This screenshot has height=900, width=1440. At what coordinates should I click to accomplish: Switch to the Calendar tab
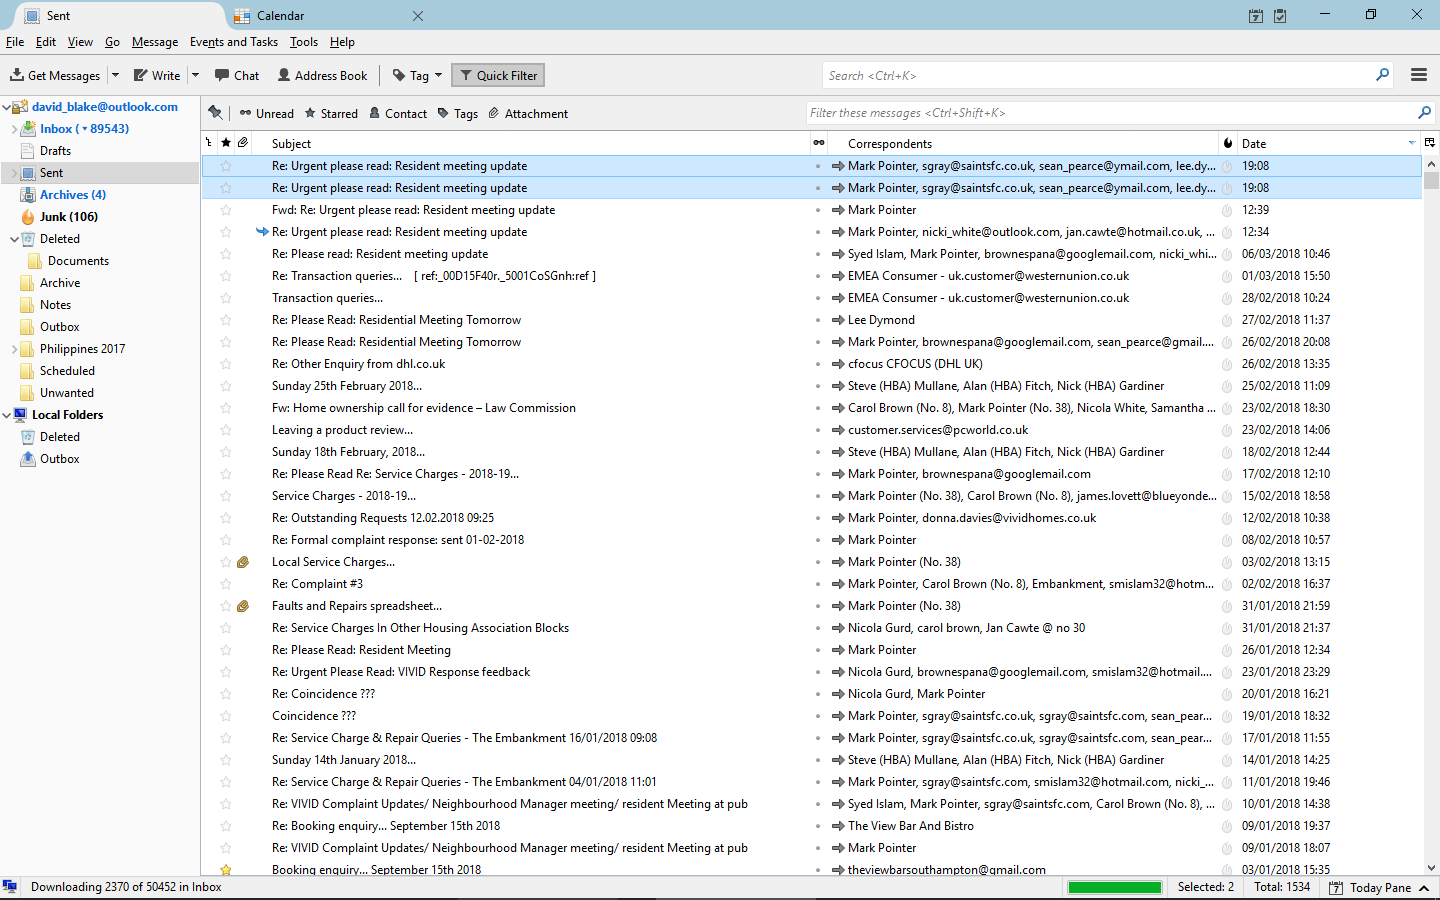pos(280,16)
